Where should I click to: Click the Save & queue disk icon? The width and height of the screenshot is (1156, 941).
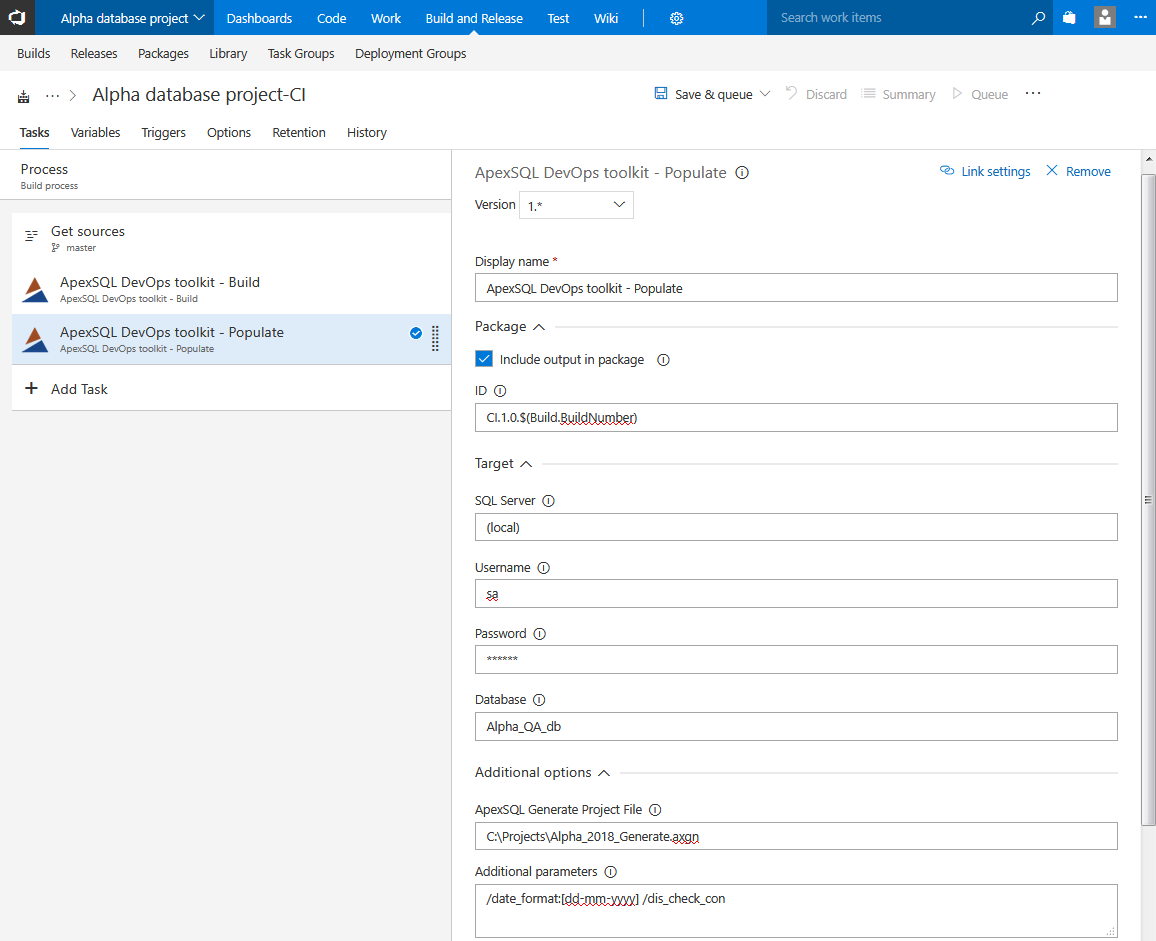(661, 94)
